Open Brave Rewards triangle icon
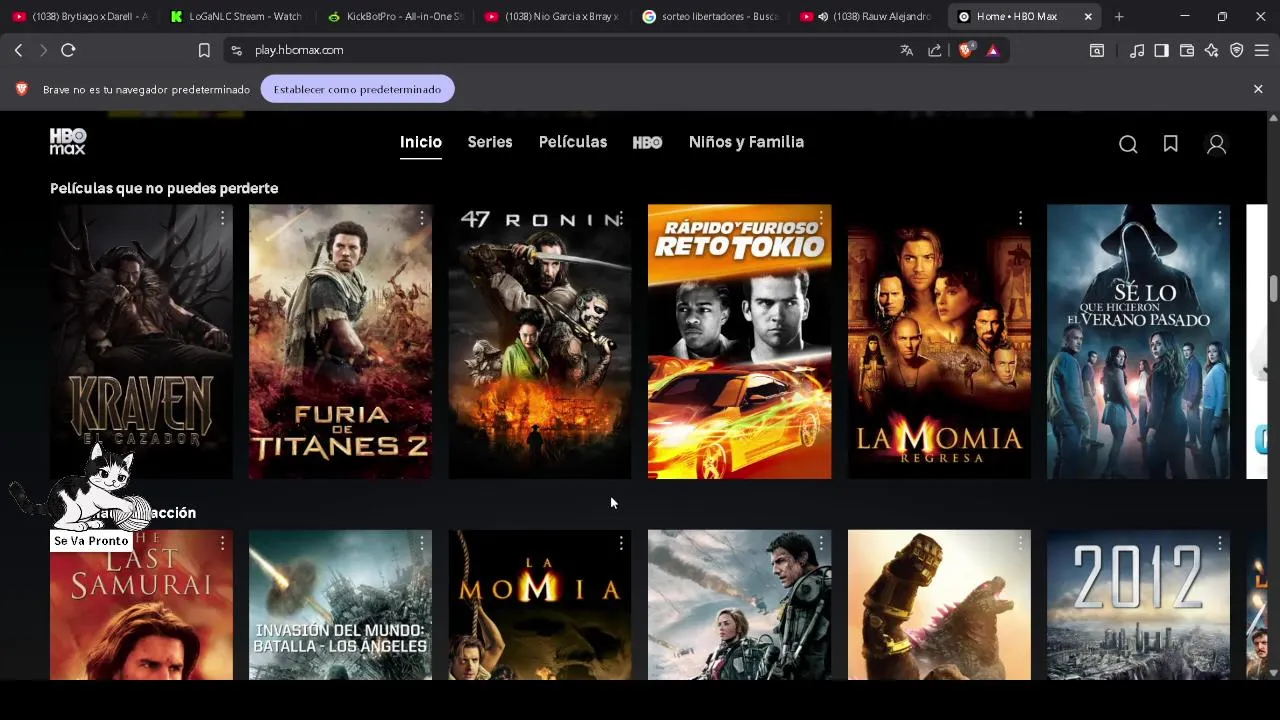 pyautogui.click(x=993, y=50)
